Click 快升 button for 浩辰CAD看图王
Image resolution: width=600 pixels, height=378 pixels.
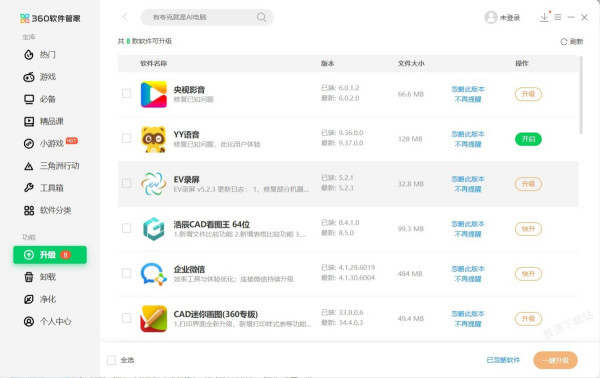click(x=528, y=229)
